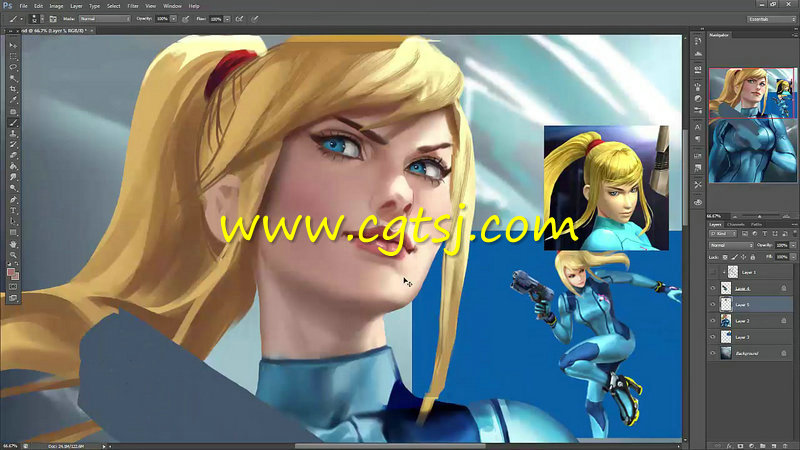Open the Image menu

coord(56,6)
